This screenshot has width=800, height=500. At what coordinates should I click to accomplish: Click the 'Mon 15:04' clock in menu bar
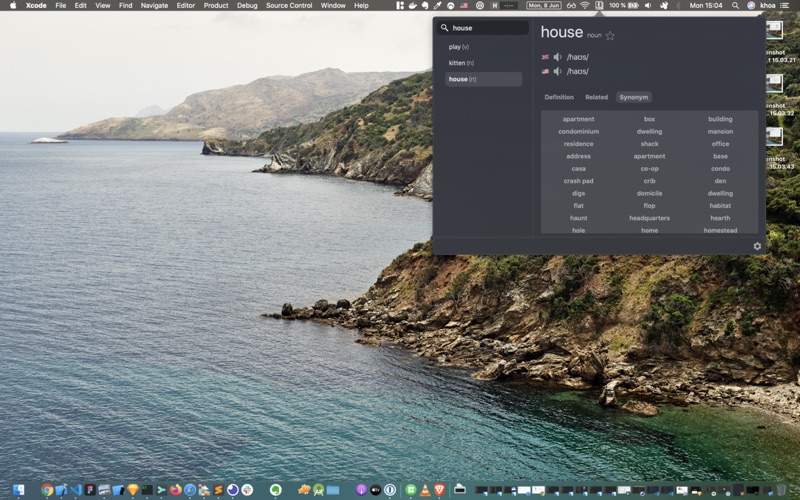(x=706, y=6)
